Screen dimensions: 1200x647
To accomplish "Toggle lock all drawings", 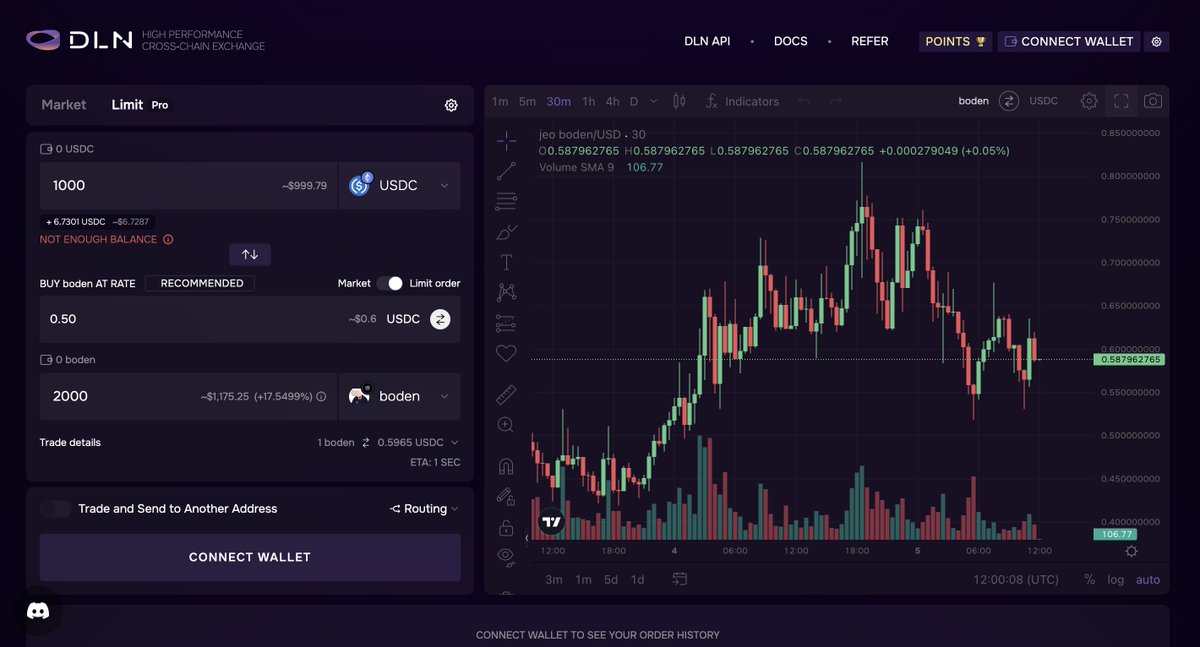I will 507,527.
